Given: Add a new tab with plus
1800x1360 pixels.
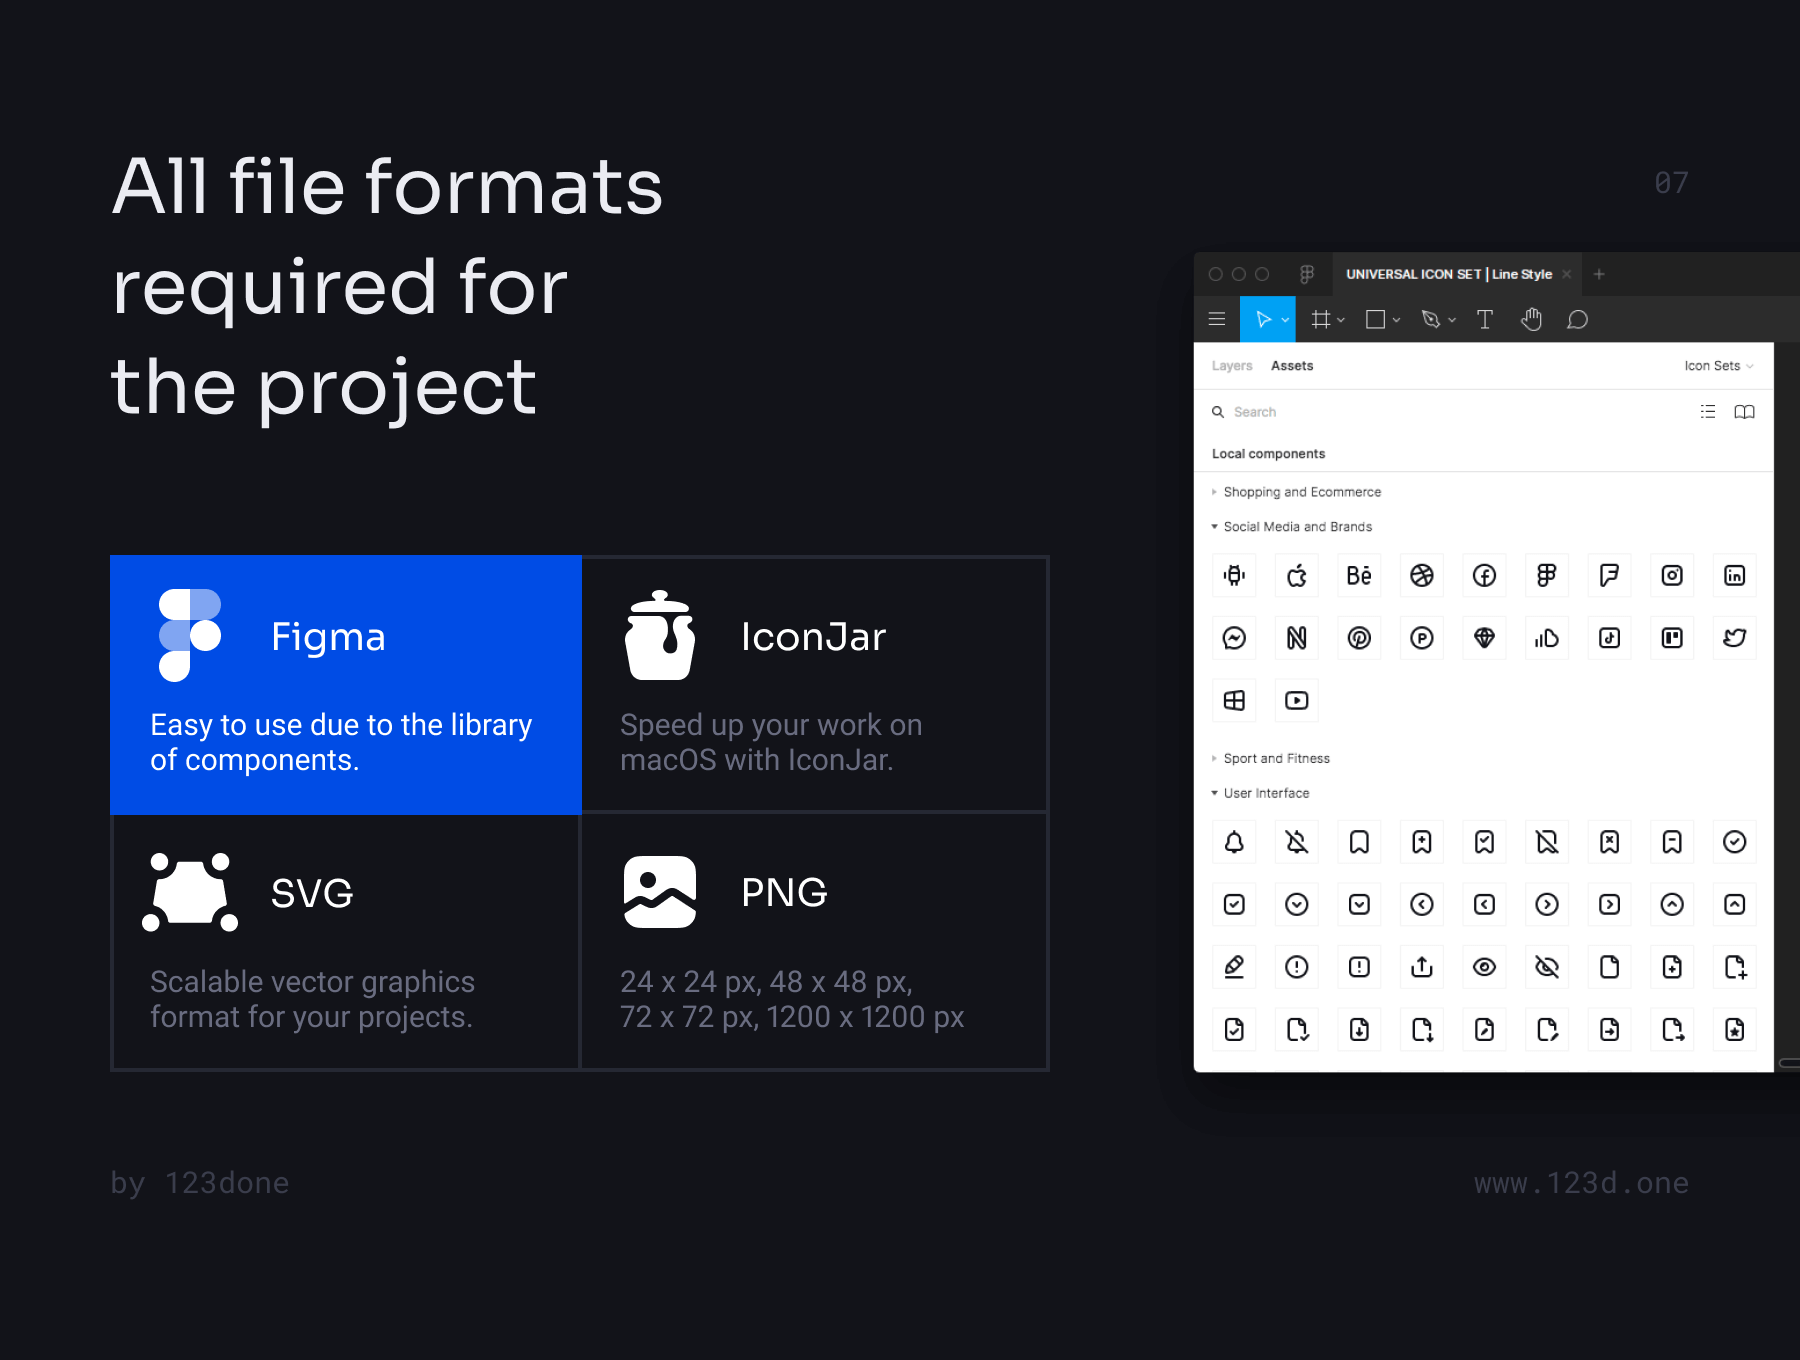Looking at the screenshot, I should click(x=1599, y=274).
